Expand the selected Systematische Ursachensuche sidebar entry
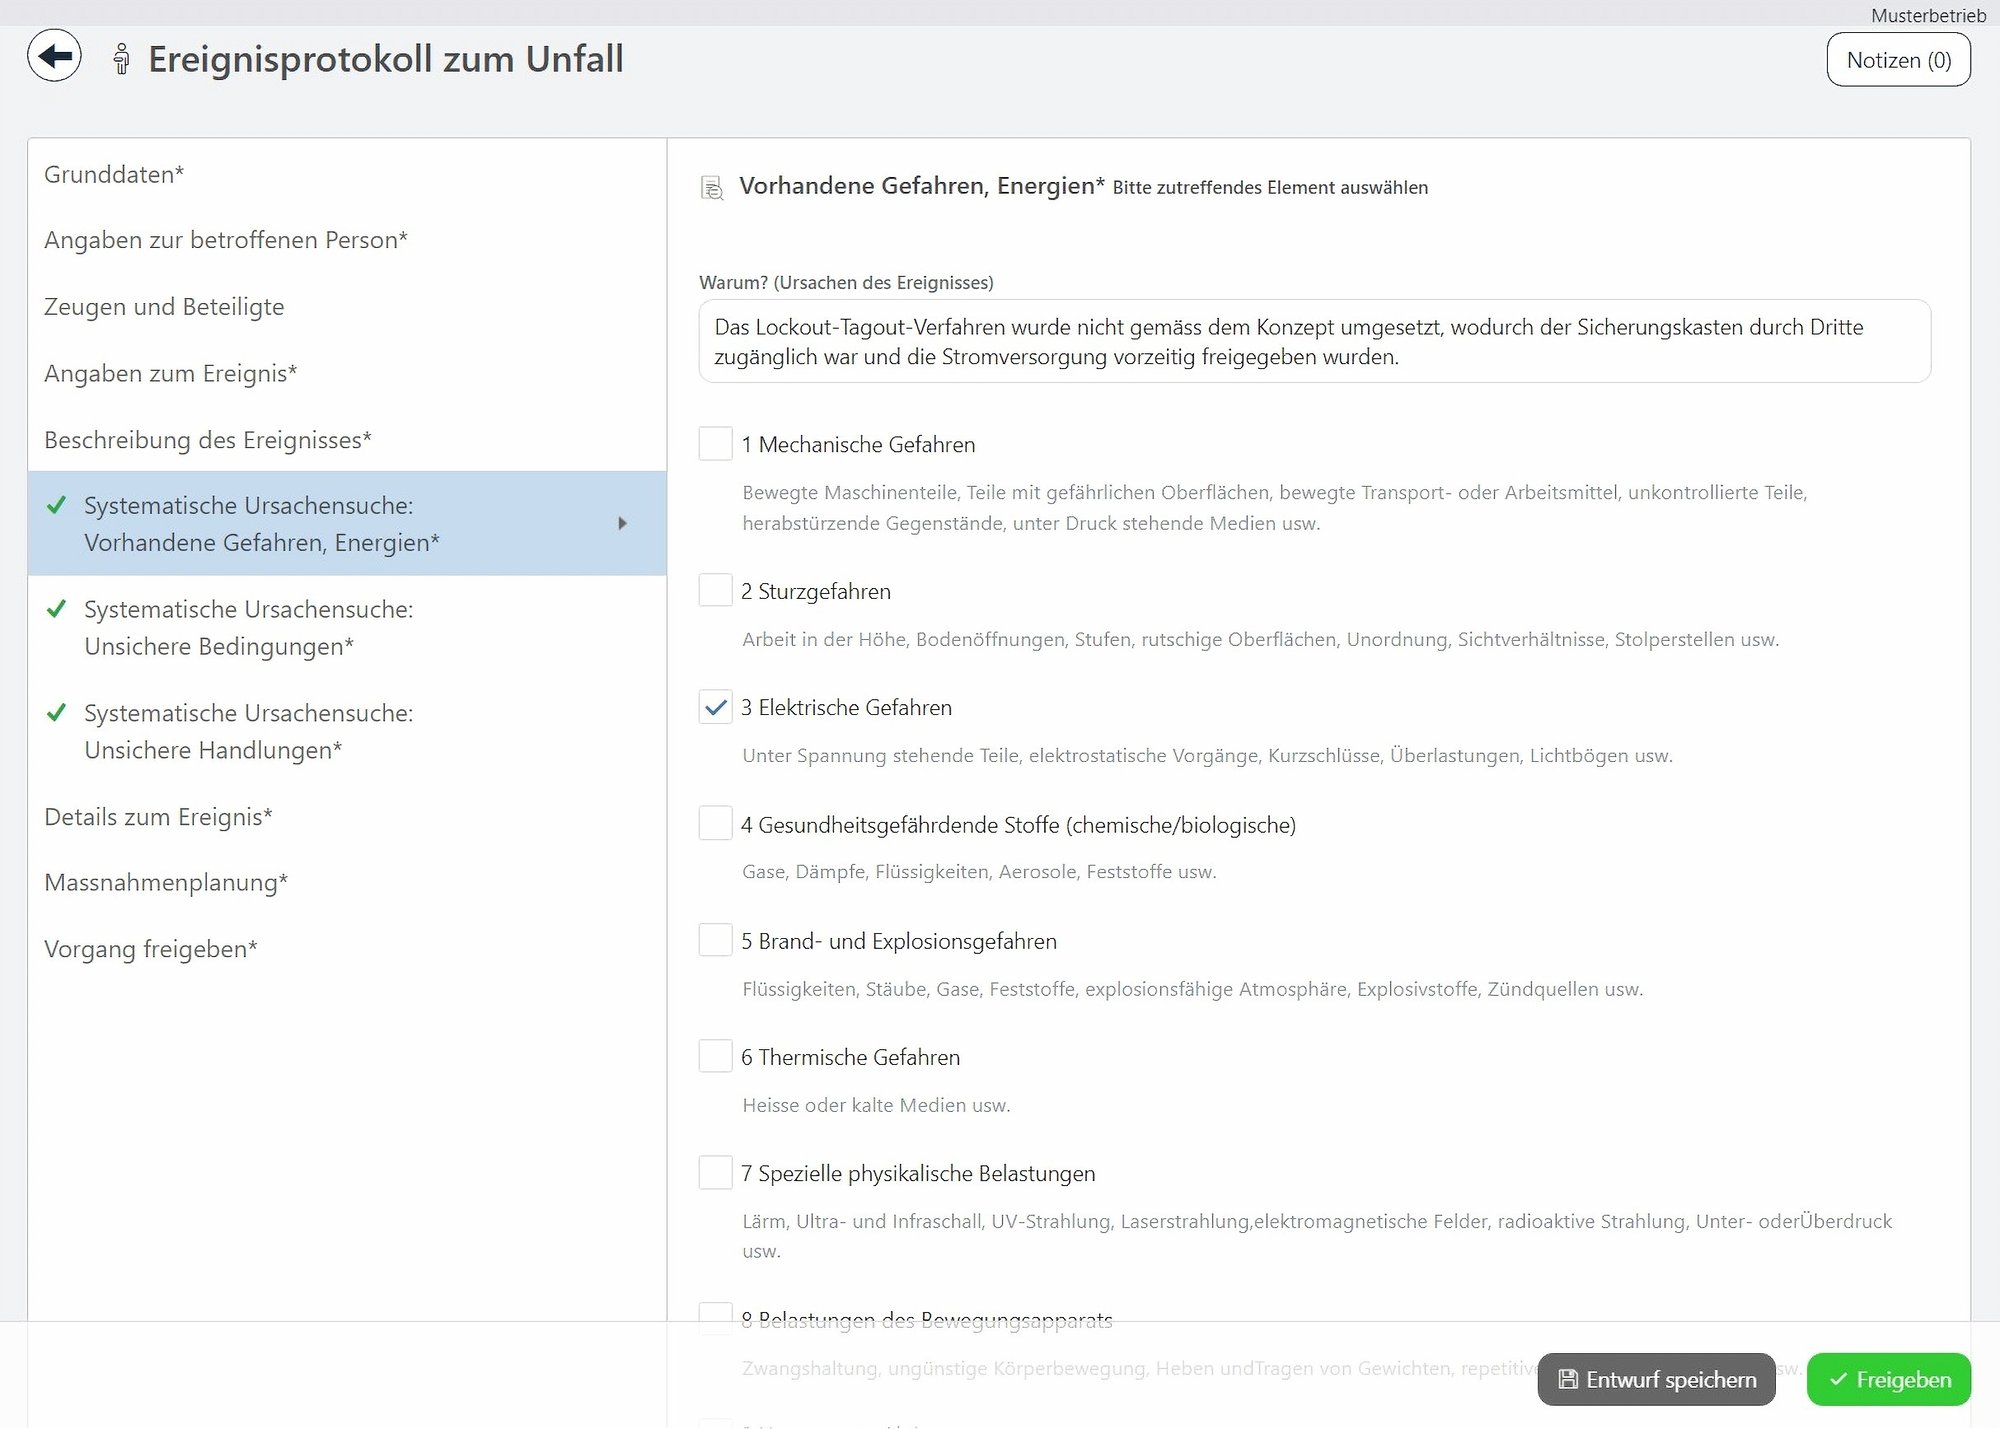The width and height of the screenshot is (2000, 1429). tap(624, 523)
